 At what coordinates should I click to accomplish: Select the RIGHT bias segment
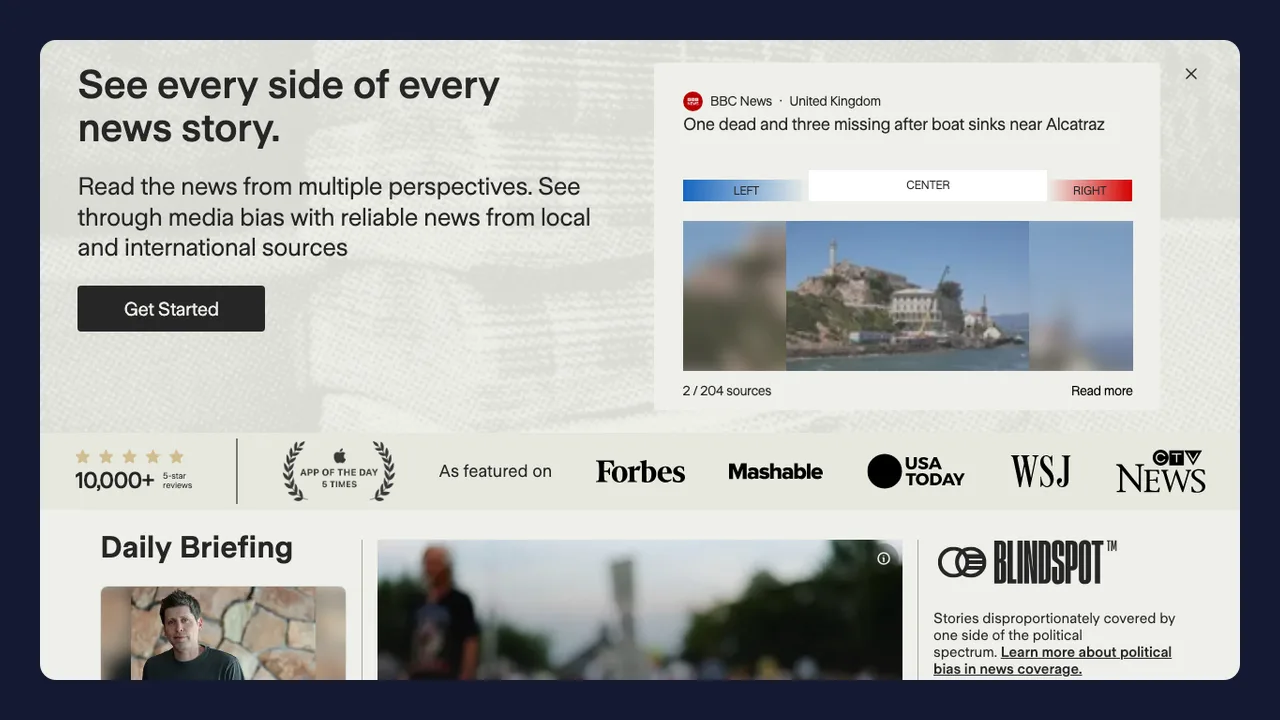[x=1090, y=190]
